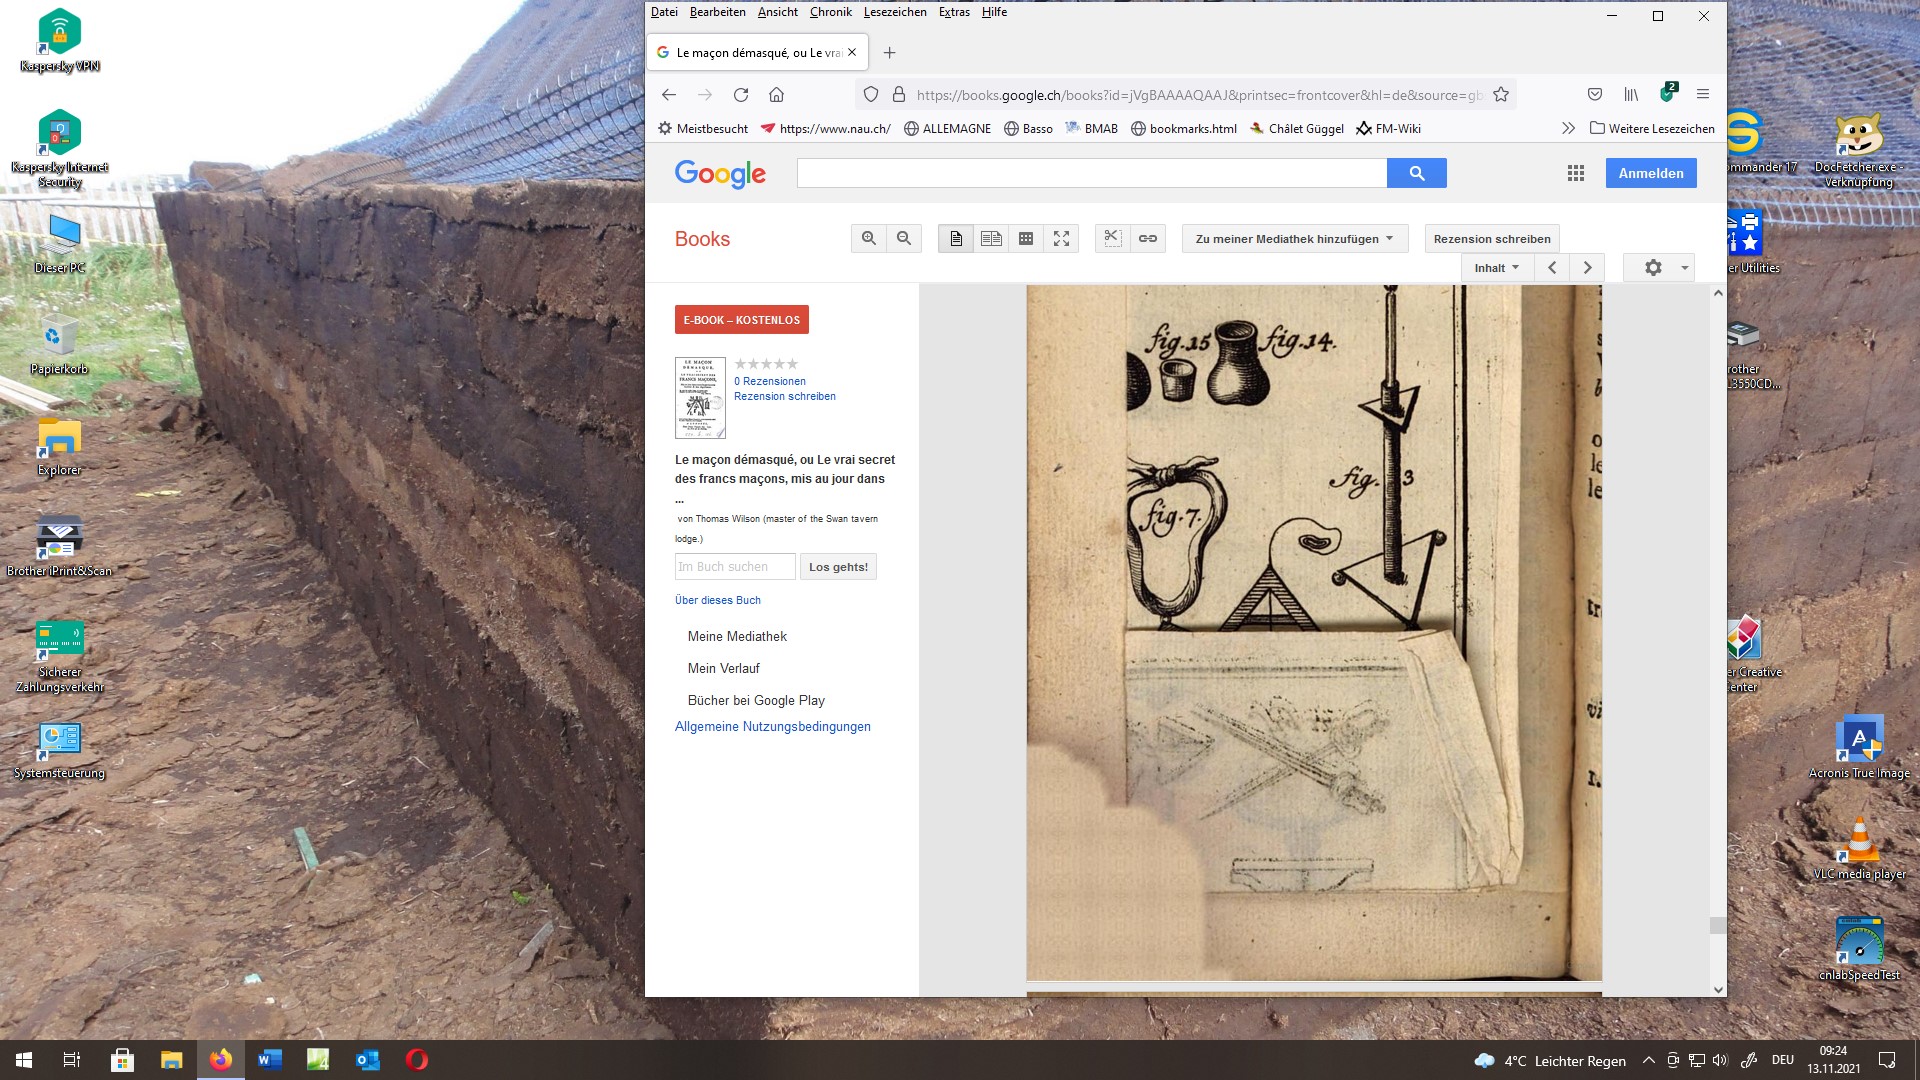Open 'Zu meiner Mediathek hinzufügen' dropdown

coord(1295,239)
